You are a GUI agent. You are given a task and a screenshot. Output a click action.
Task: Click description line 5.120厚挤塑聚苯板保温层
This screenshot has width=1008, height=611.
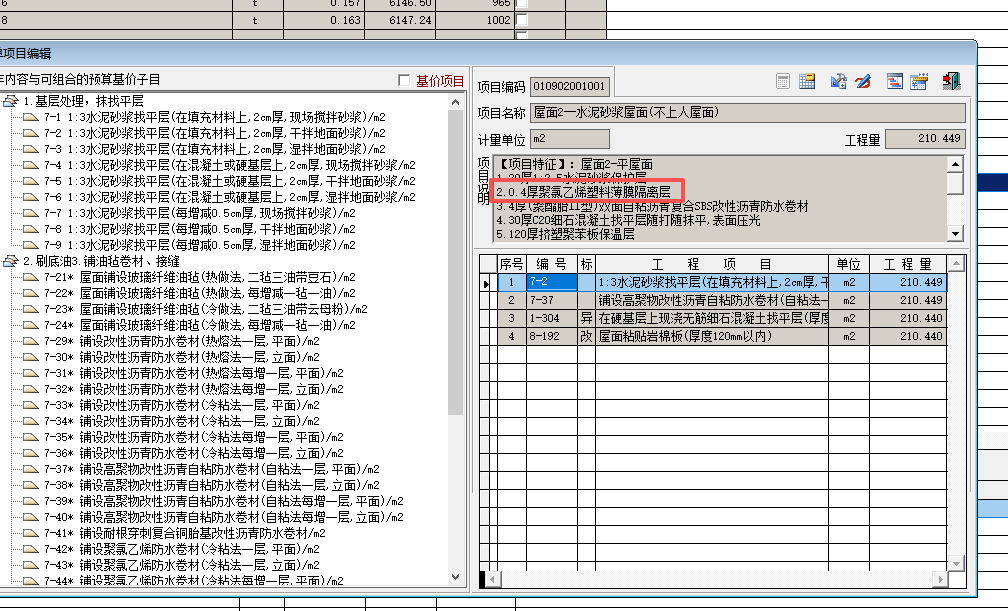point(565,235)
